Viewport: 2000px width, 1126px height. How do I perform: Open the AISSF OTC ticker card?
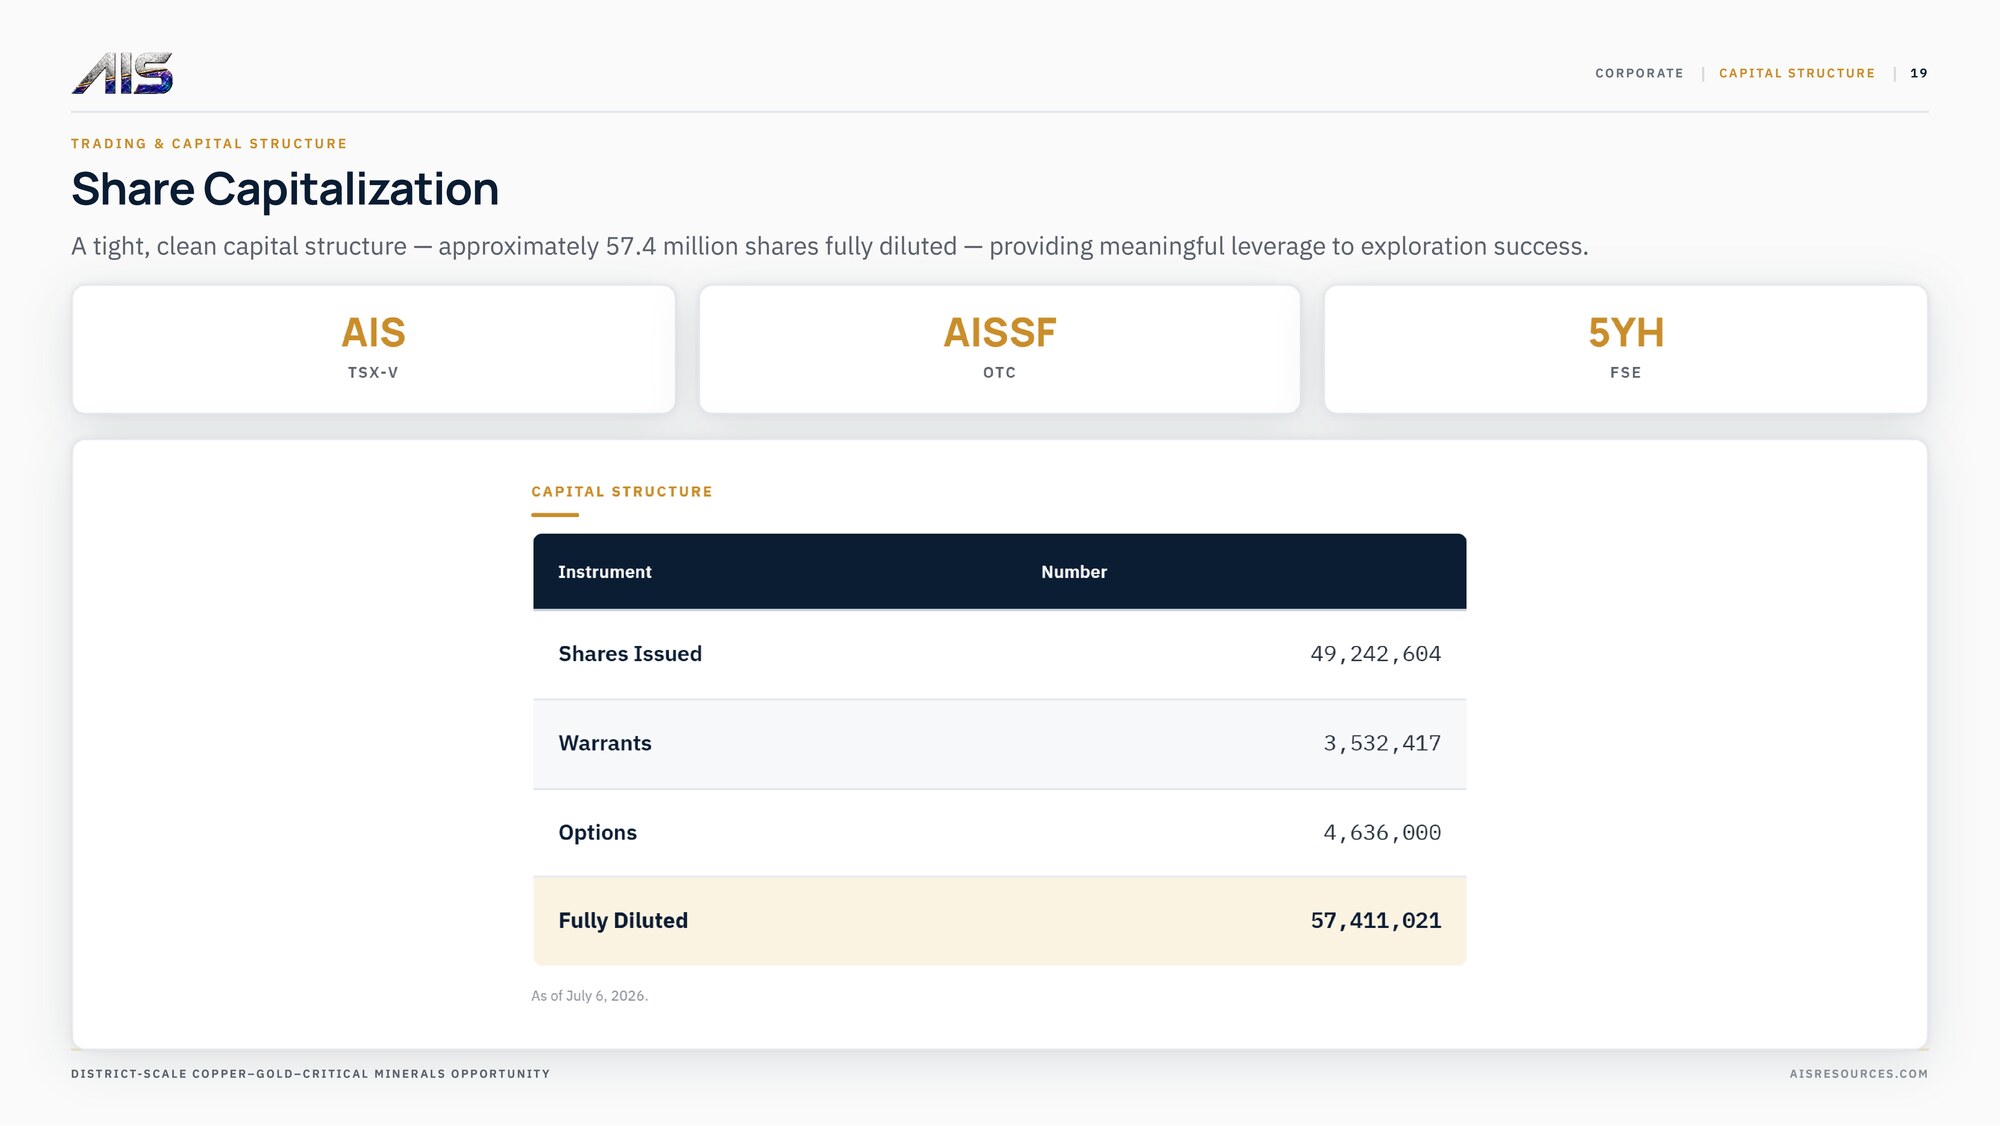(x=1000, y=349)
